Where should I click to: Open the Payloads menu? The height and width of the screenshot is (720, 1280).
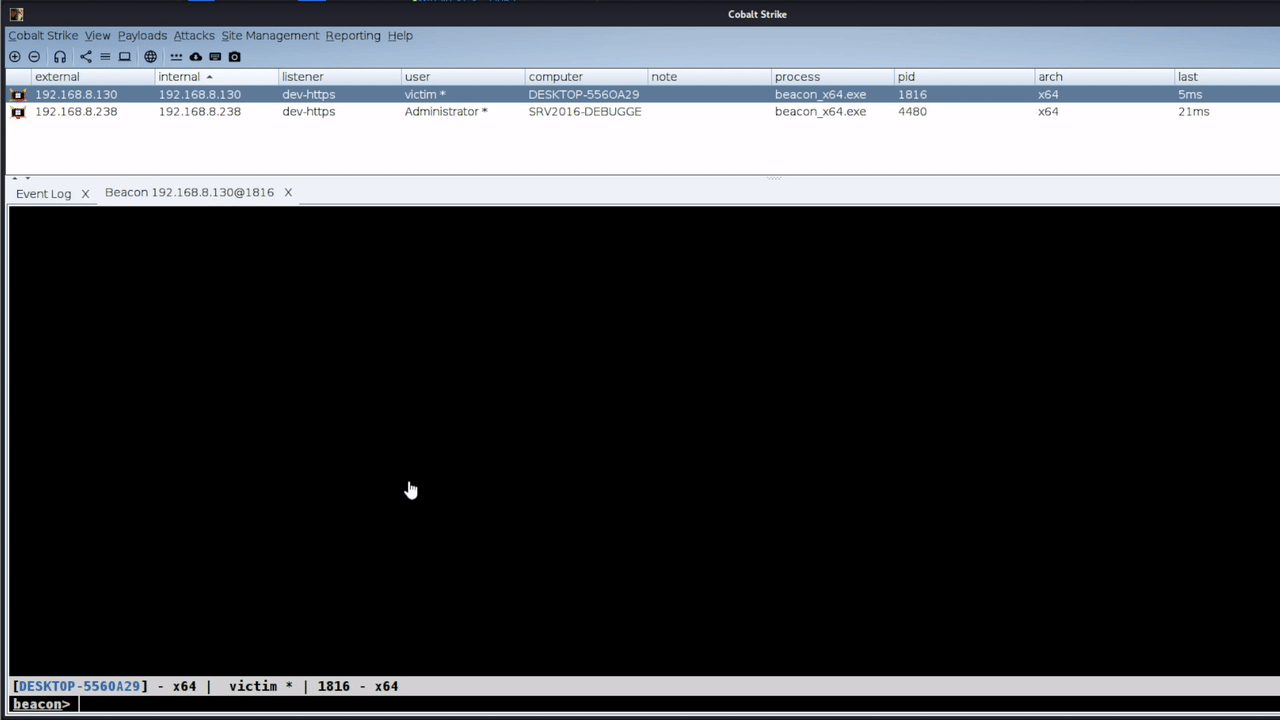point(142,35)
